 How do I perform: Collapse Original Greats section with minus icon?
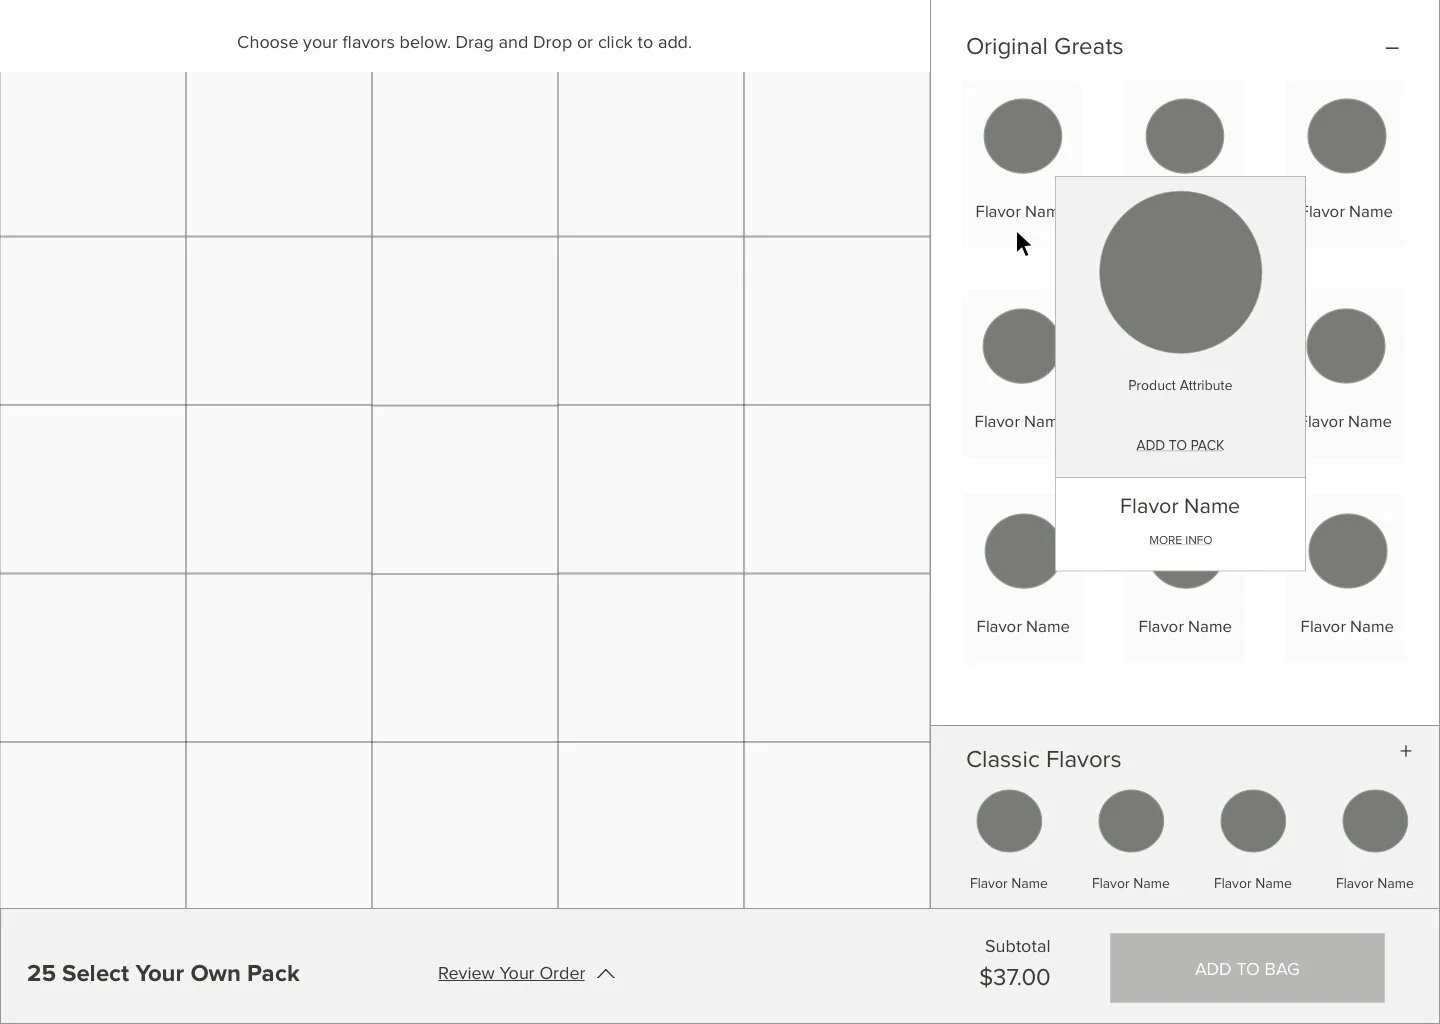(x=1391, y=48)
